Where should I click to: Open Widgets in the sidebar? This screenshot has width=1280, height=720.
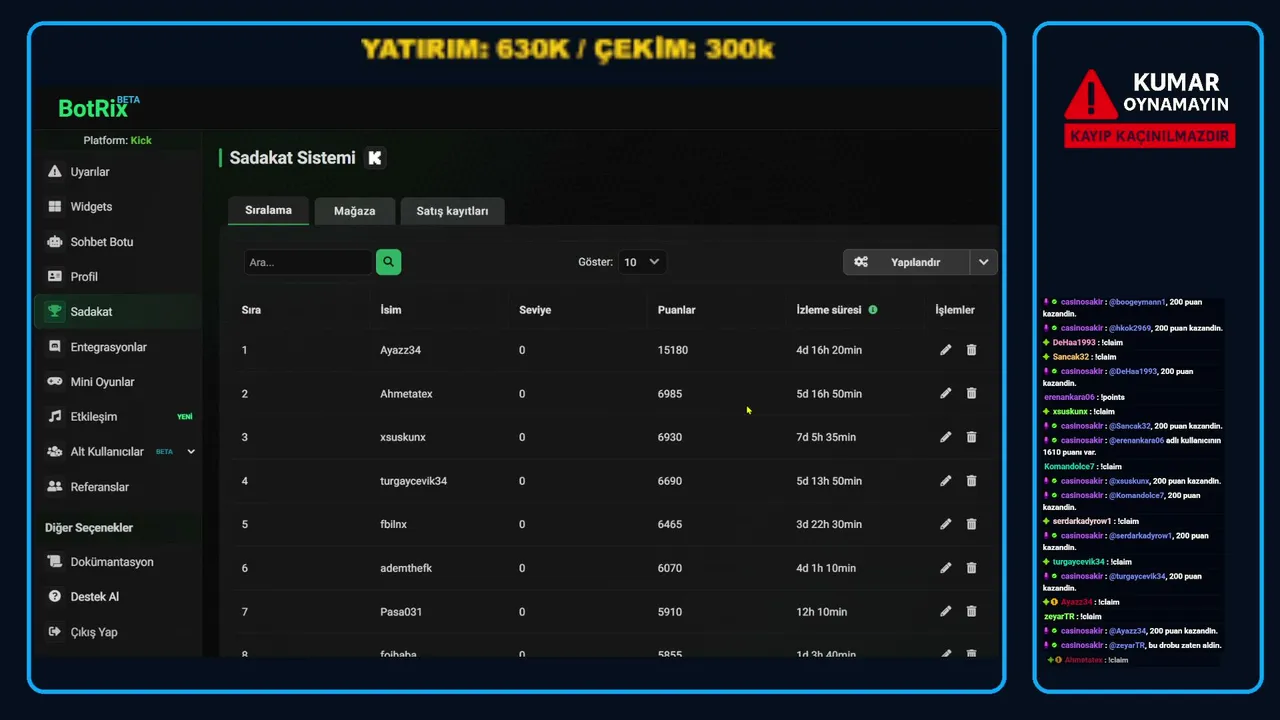pos(117,207)
